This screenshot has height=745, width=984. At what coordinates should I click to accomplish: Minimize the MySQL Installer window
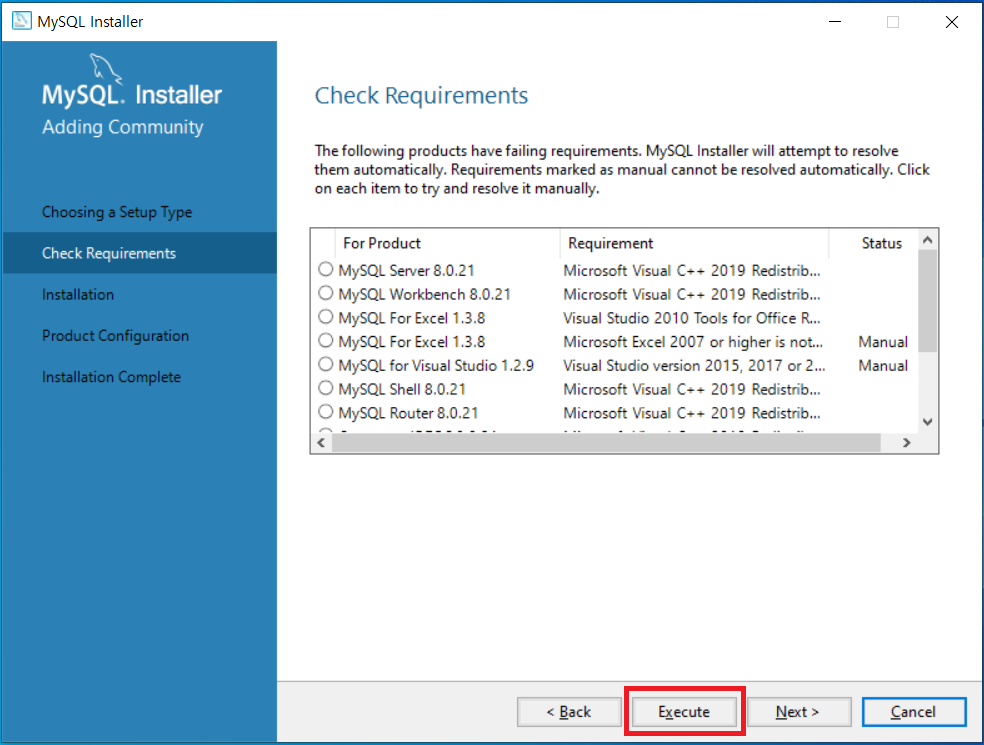click(x=835, y=22)
